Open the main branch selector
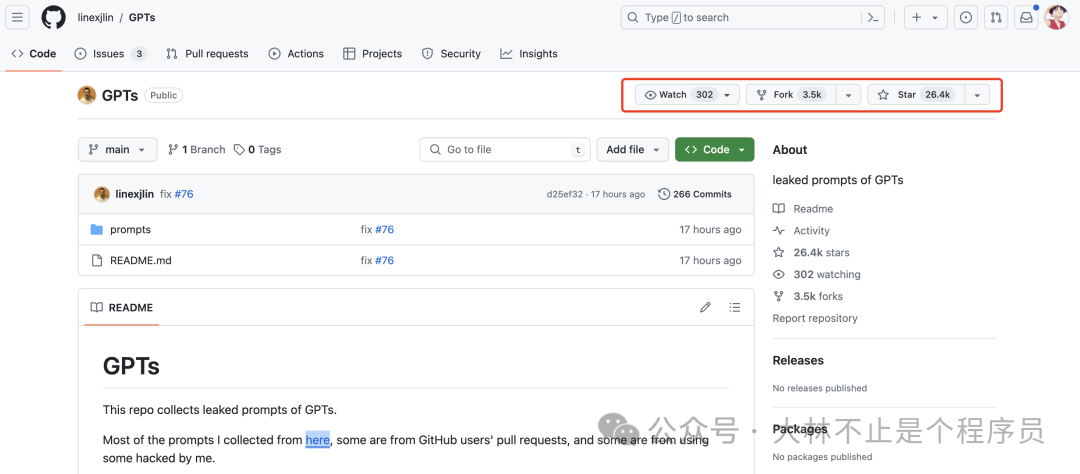 coord(118,150)
